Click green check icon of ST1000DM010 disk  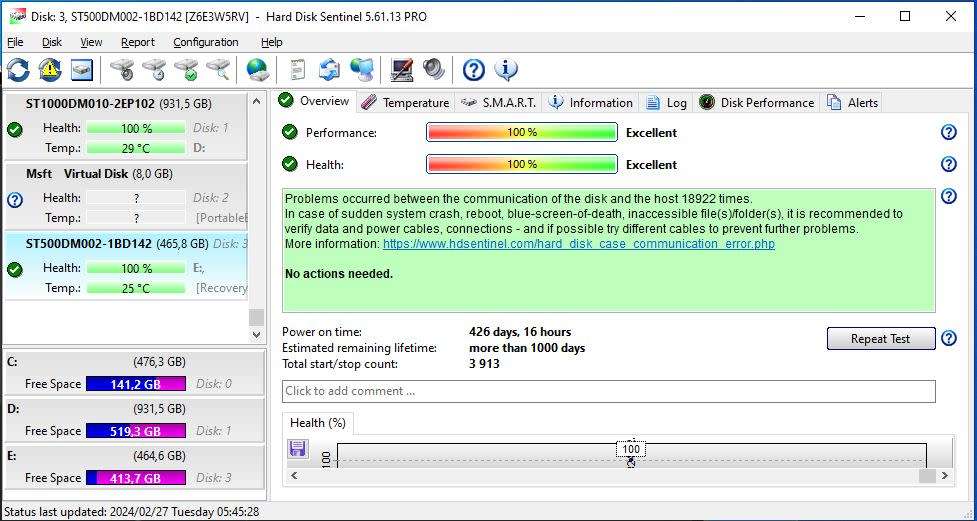point(15,130)
